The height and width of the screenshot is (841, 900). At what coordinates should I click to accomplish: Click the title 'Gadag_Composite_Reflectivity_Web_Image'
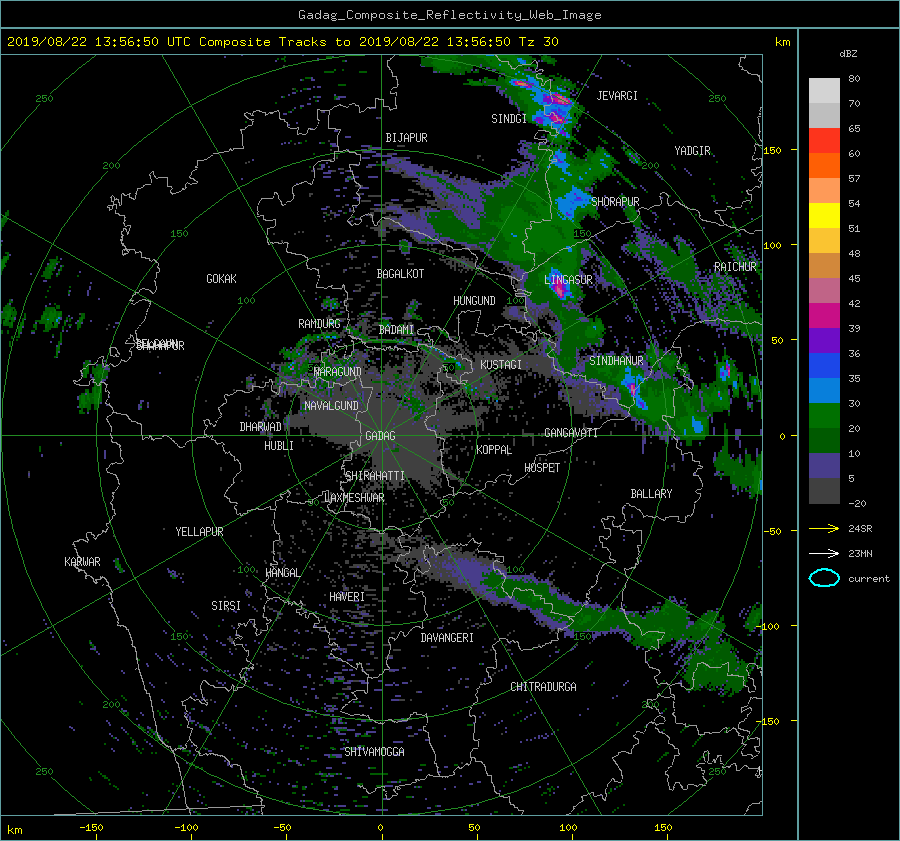[449, 15]
